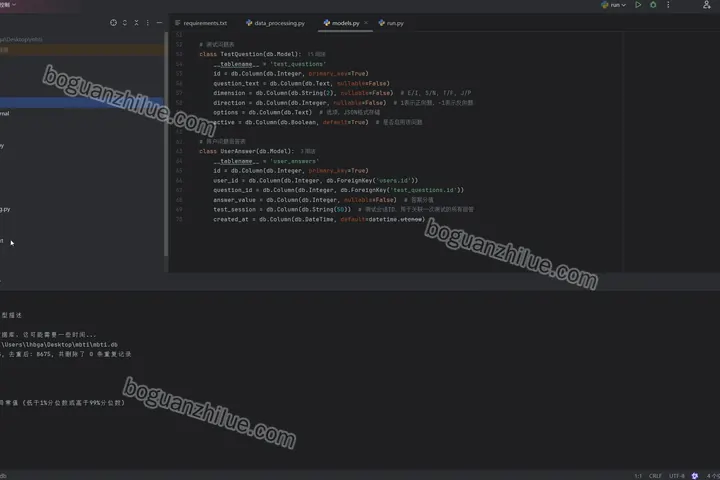Image resolution: width=720 pixels, height=480 pixels.
Task: Click the 'test_questions' tablename string
Action: pos(298,64)
